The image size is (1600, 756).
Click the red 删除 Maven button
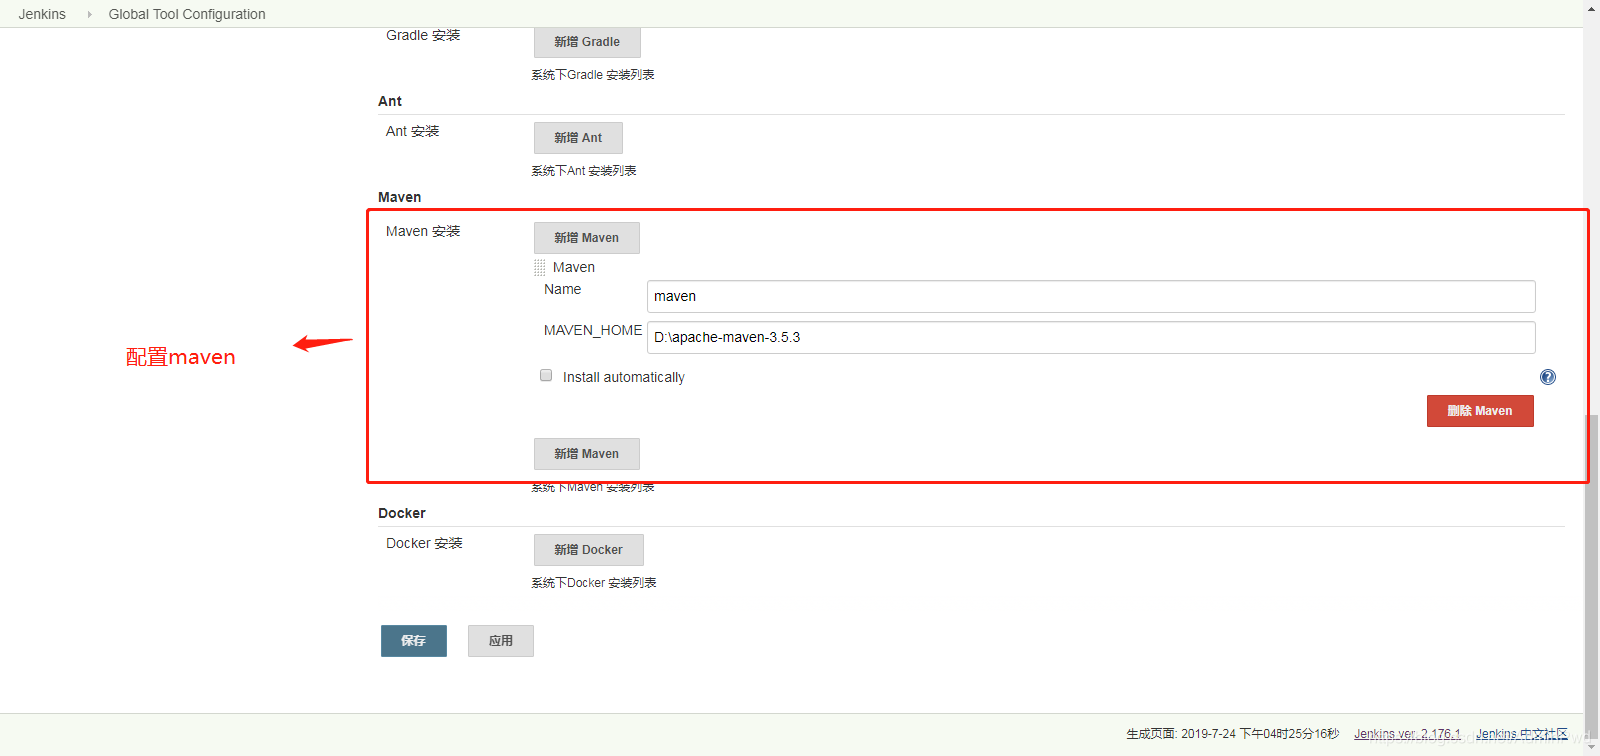pos(1480,411)
